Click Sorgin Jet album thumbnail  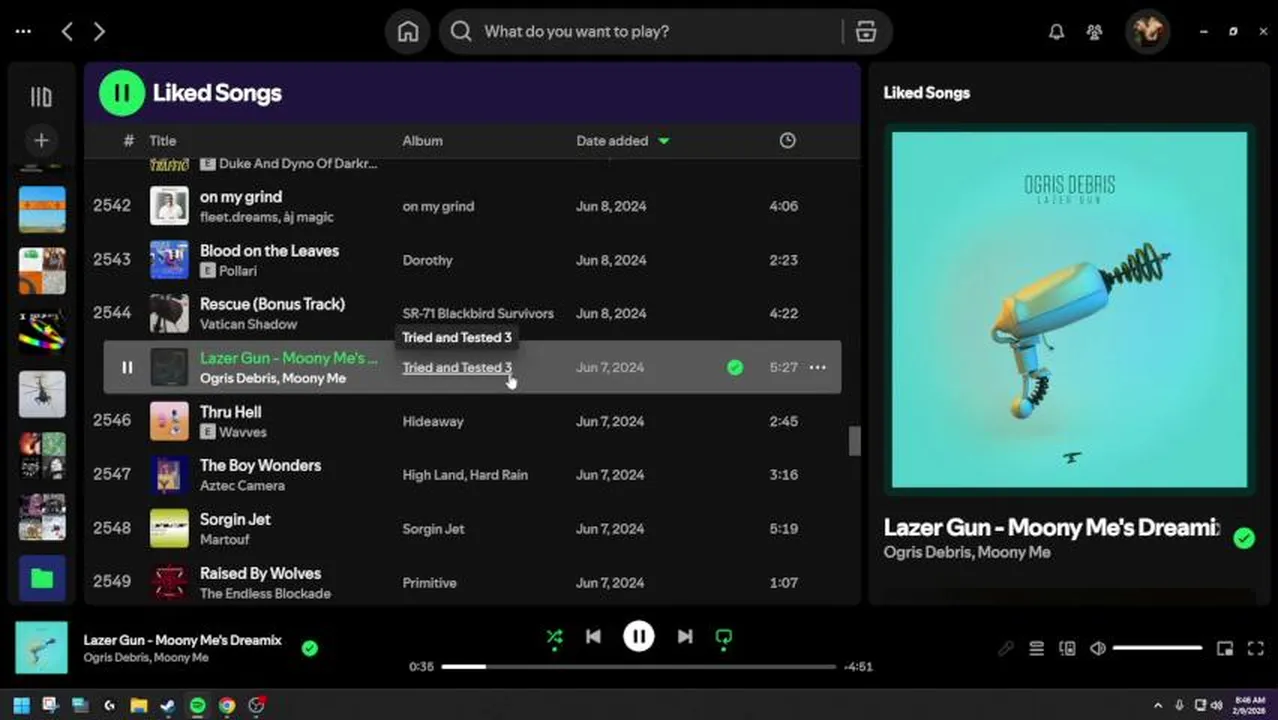click(x=169, y=529)
